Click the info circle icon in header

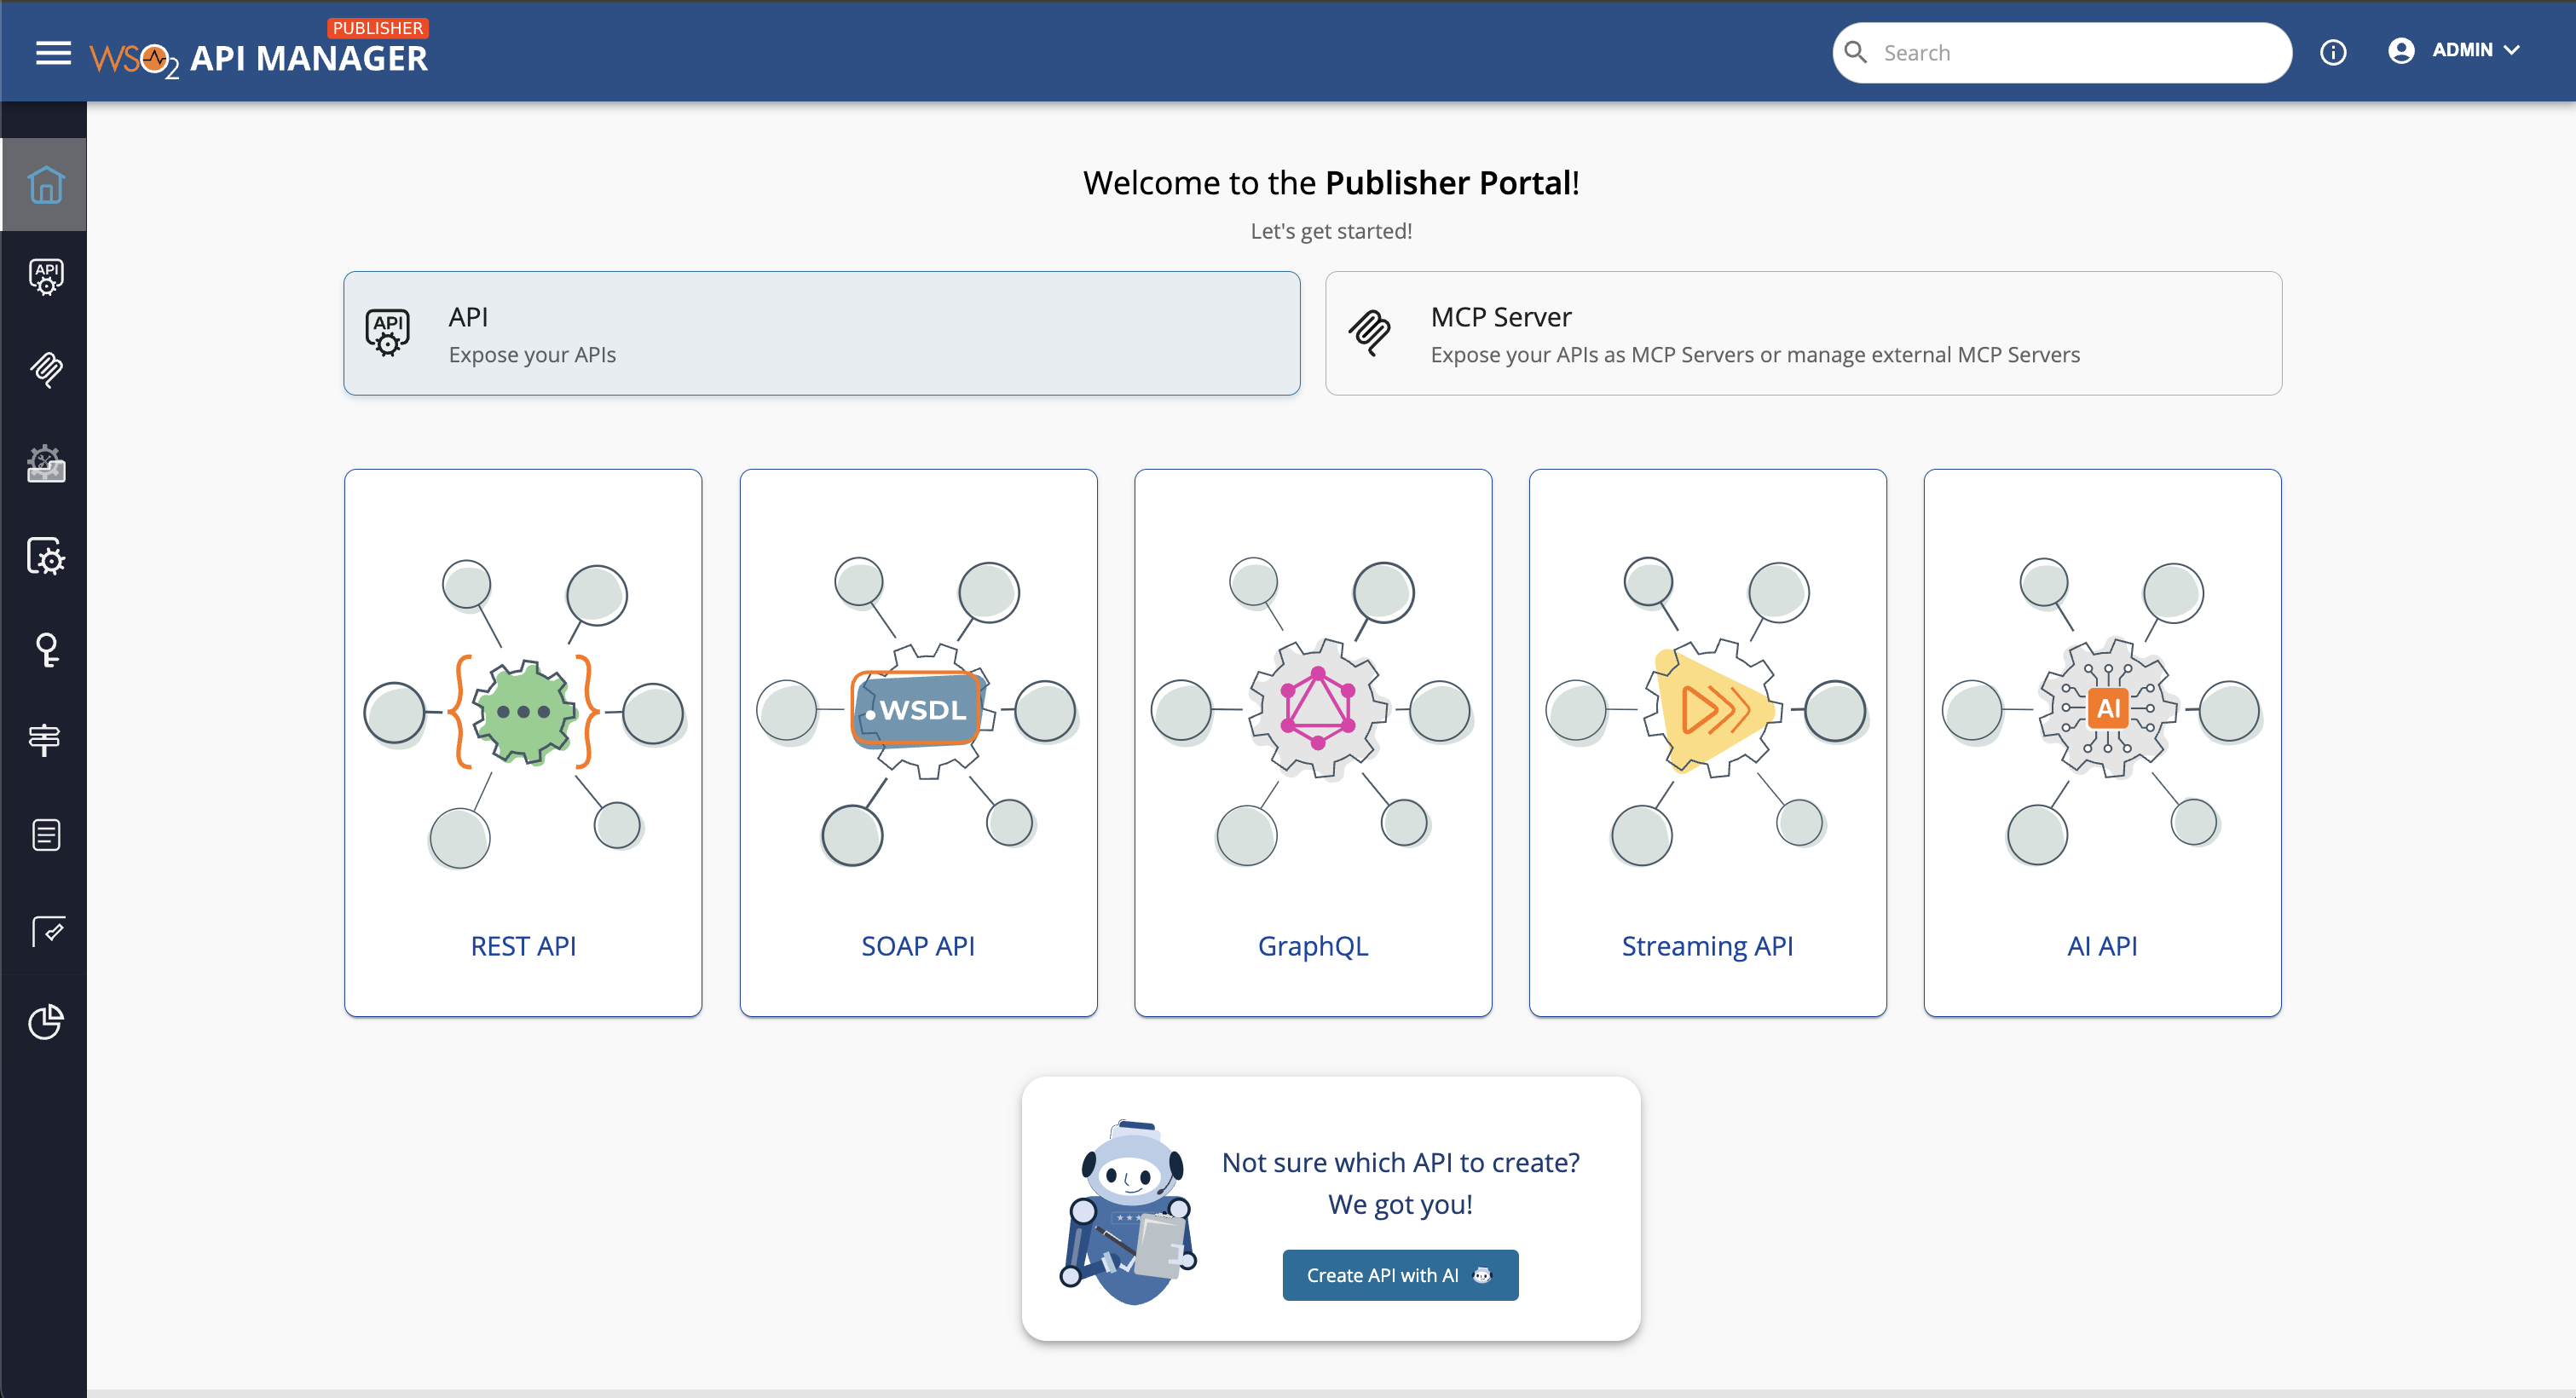2332,53
